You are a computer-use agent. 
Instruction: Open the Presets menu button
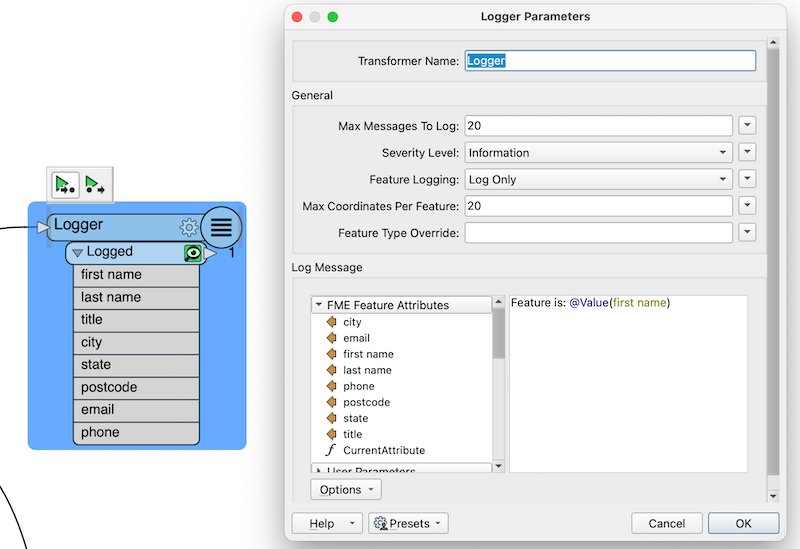pyautogui.click(x=408, y=523)
